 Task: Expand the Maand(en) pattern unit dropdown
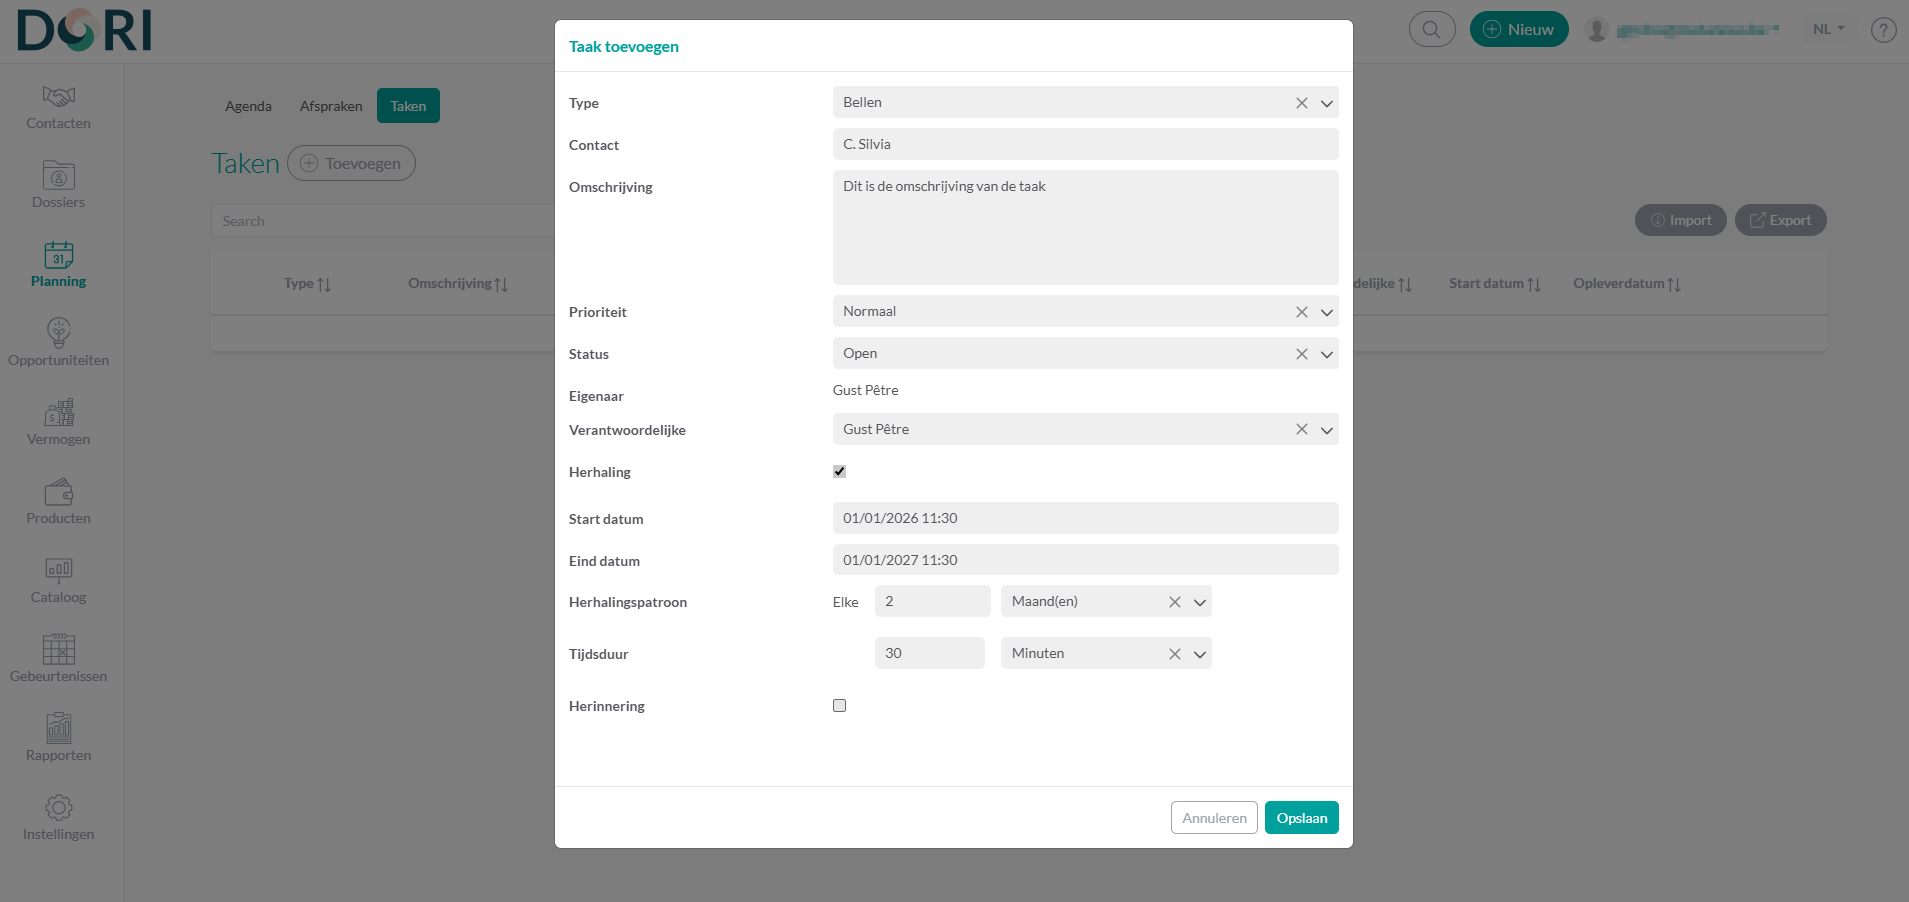[x=1199, y=602]
